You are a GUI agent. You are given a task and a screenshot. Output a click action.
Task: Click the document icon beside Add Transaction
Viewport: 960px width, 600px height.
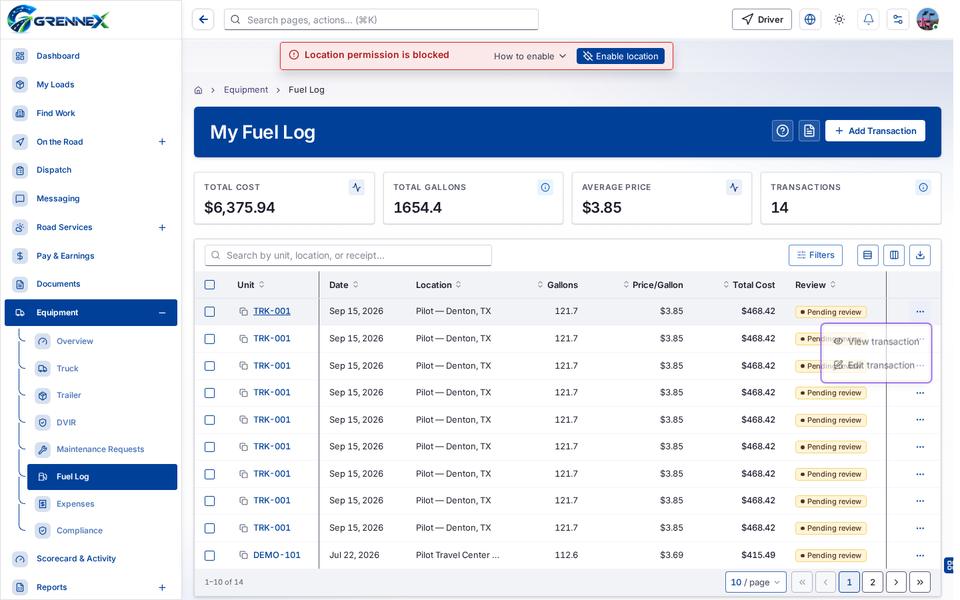point(809,131)
